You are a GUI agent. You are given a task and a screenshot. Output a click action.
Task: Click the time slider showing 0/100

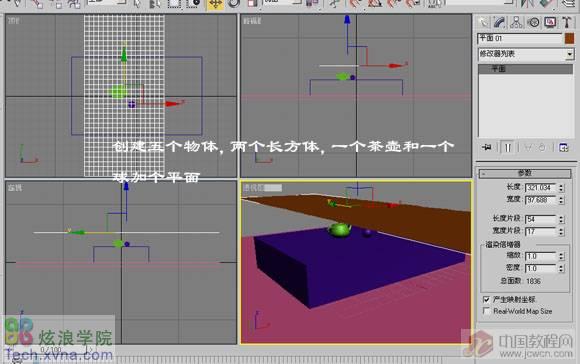click(x=51, y=350)
